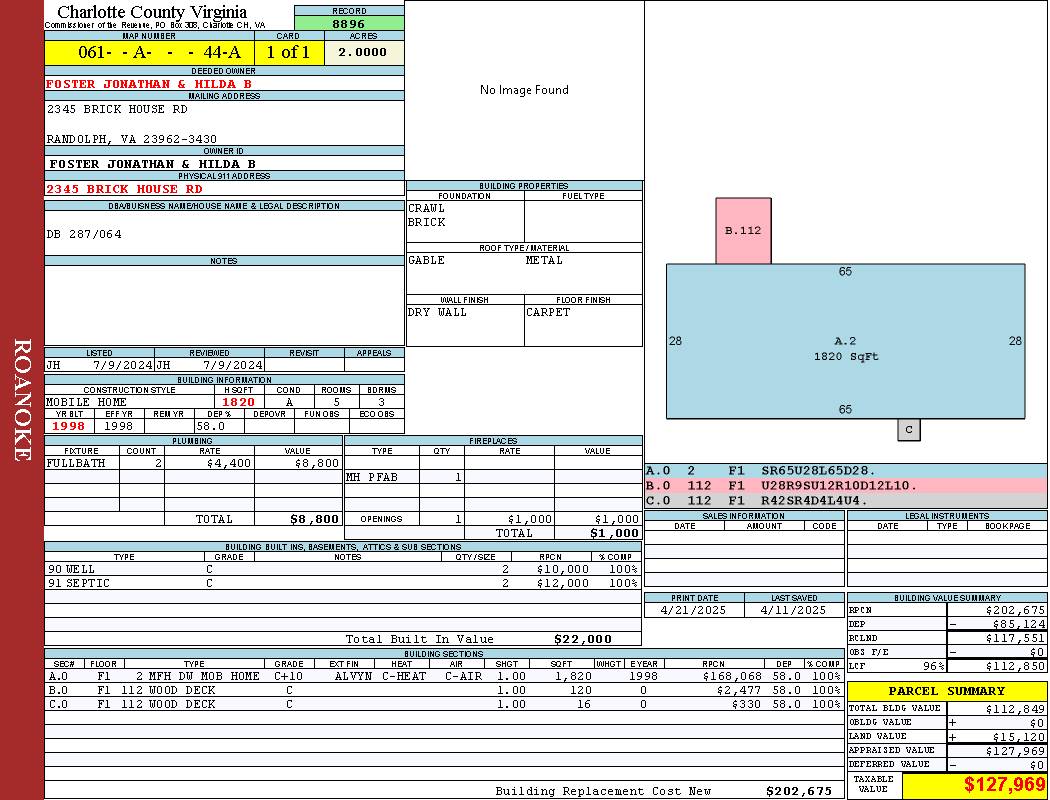Image resolution: width=1050 pixels, height=800 pixels.
Task: Click the red taxable value $127,969
Action: (x=1004, y=785)
